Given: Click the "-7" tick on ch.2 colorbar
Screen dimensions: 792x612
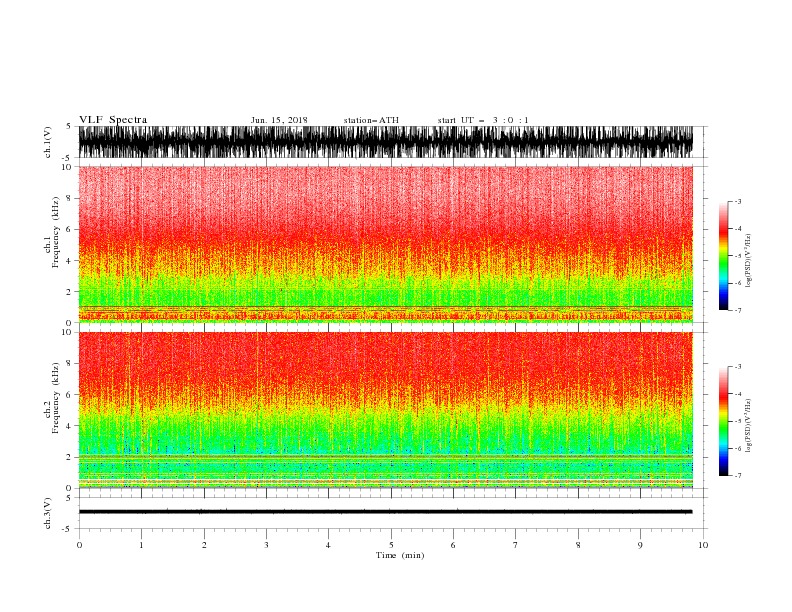Looking at the screenshot, I should pos(737,476).
